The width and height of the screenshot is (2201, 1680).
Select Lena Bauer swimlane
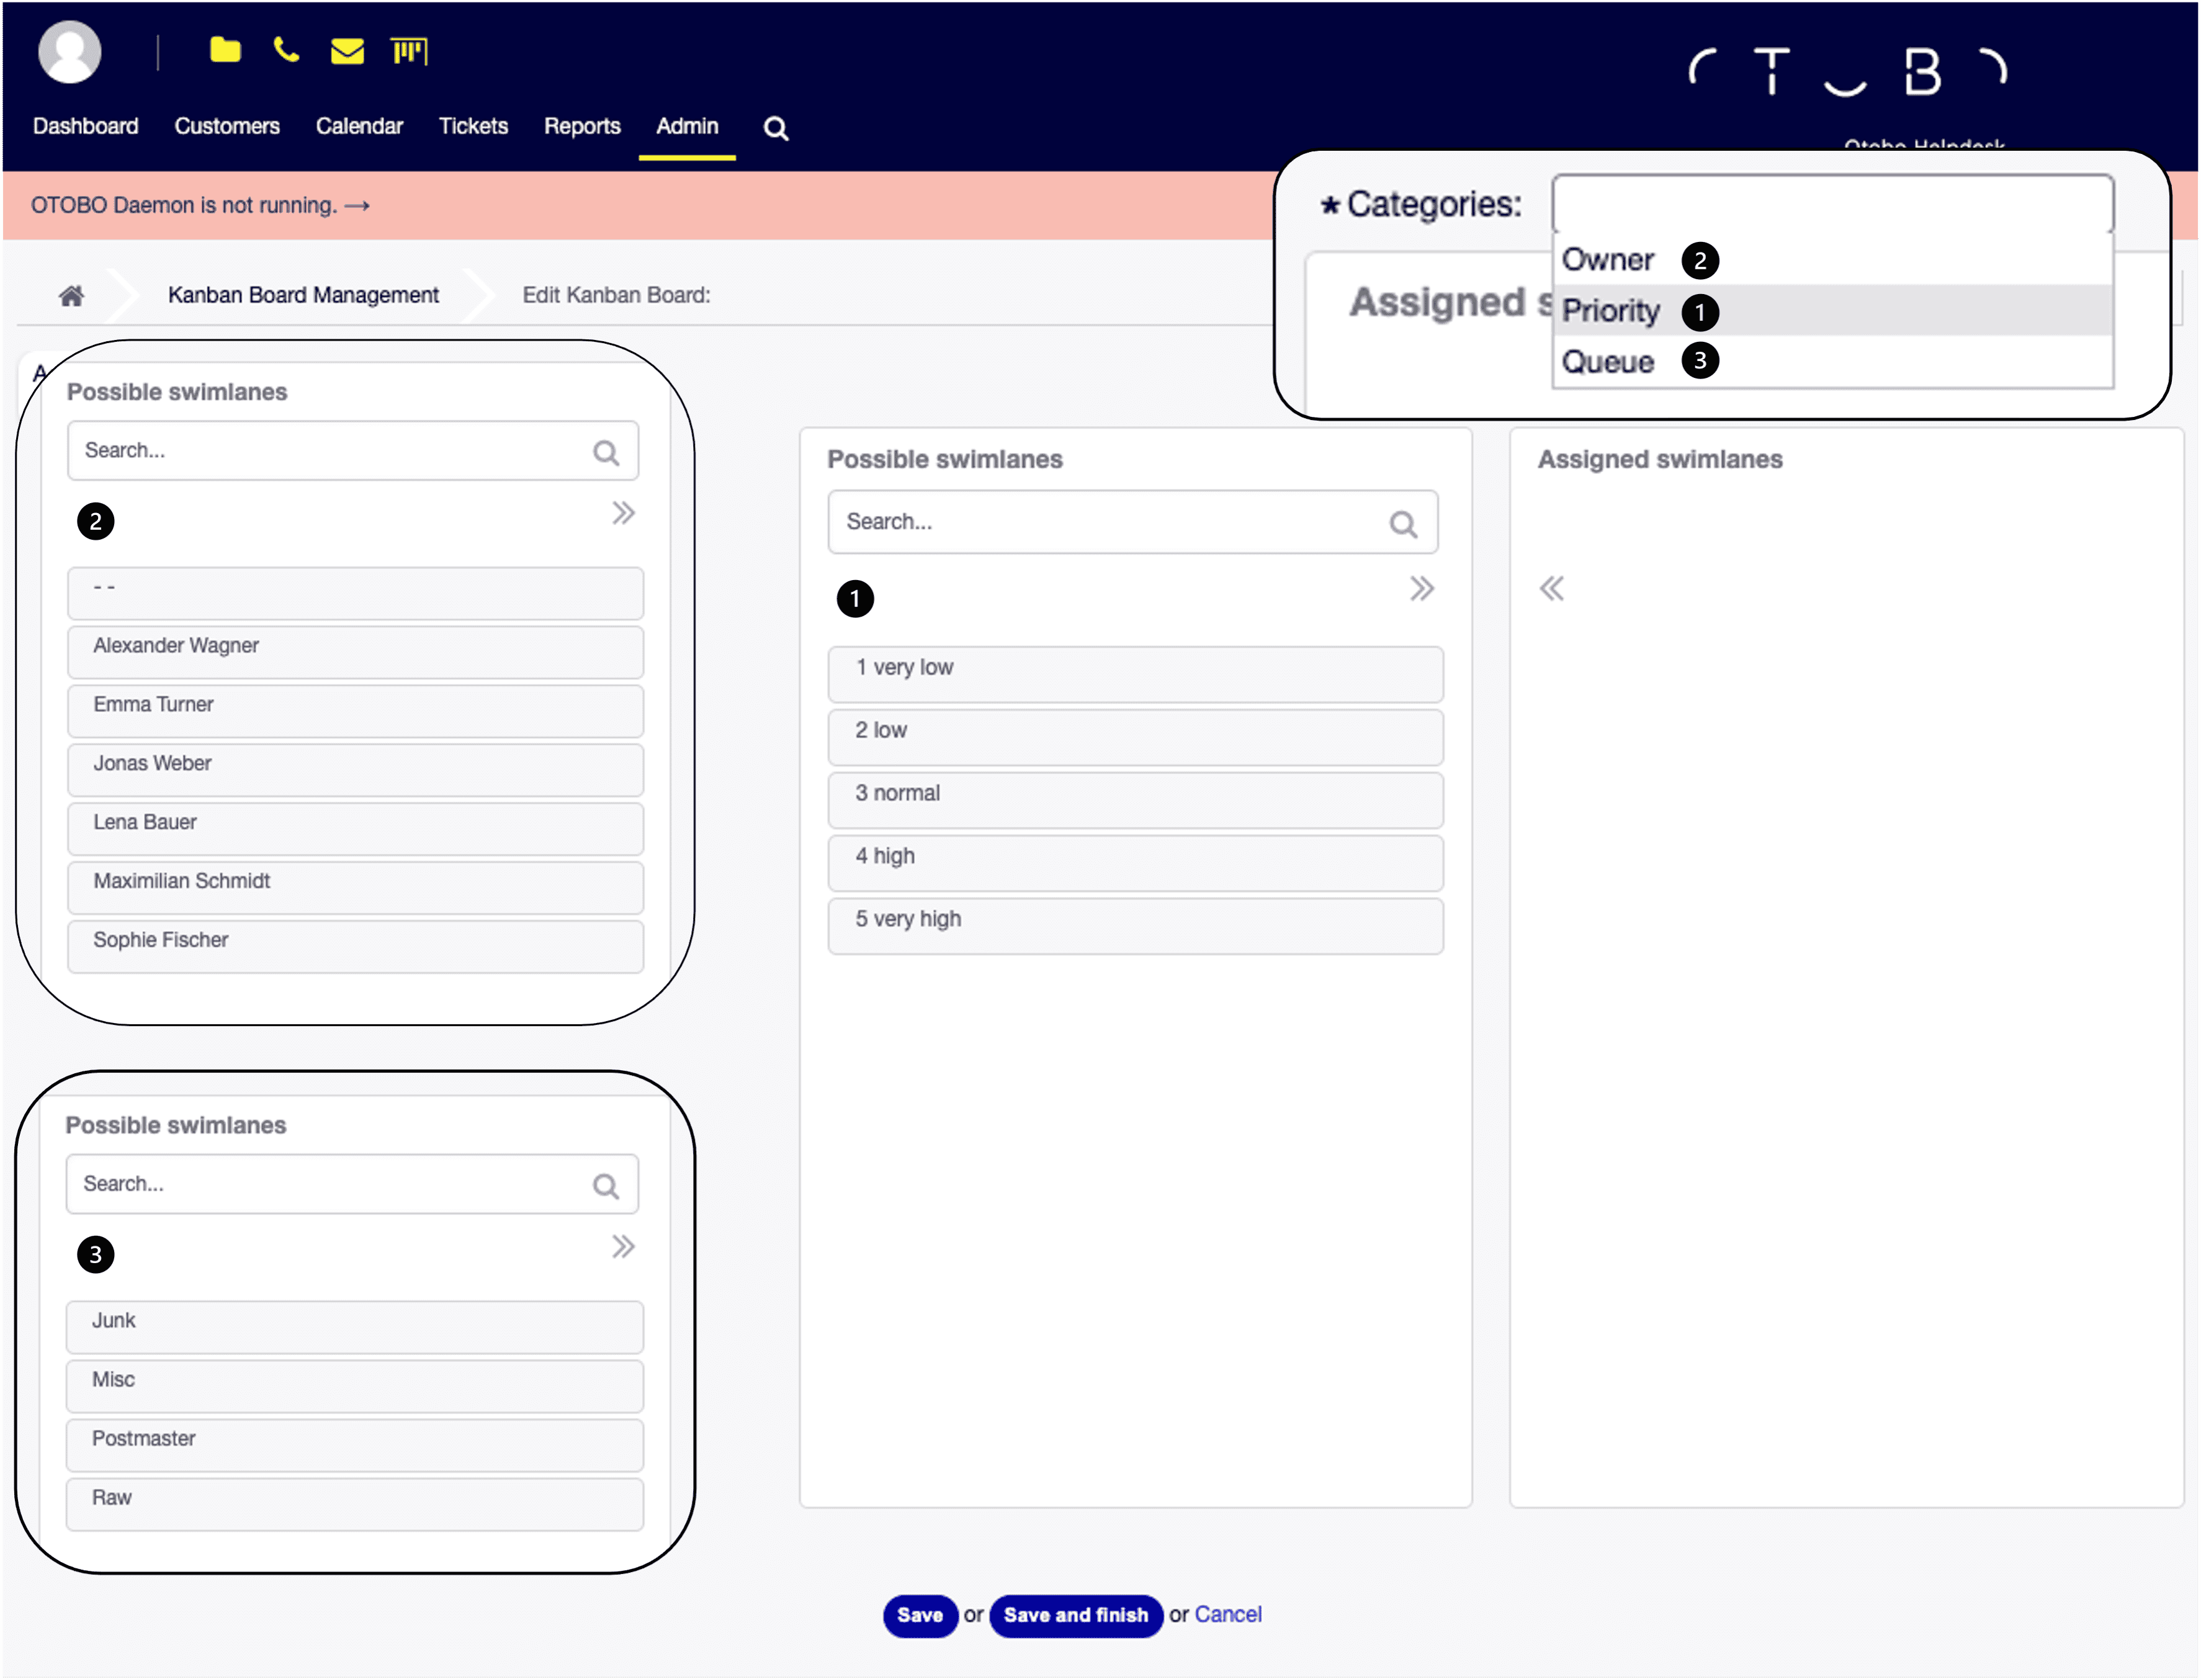[355, 829]
